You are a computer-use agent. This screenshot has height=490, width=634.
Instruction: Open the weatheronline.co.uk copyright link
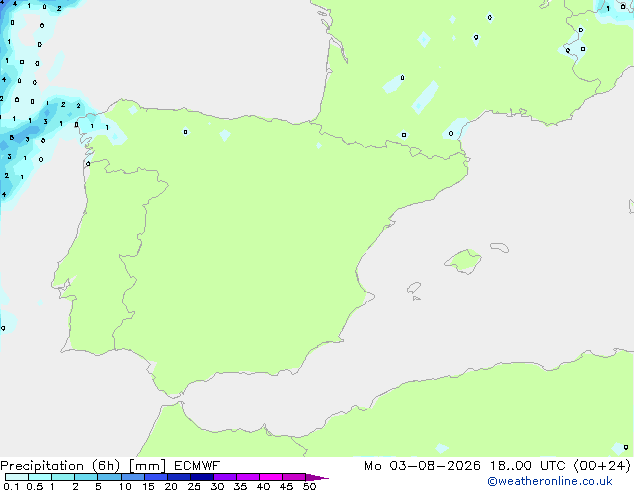[x=550, y=481]
